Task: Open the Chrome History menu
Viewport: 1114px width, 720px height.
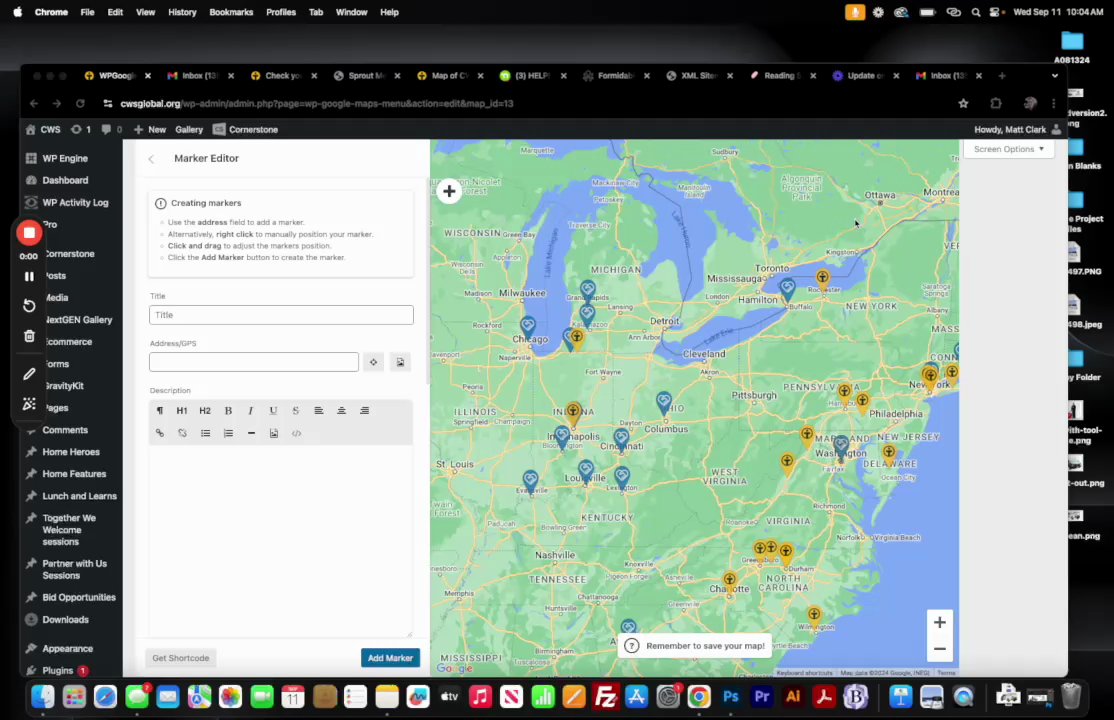Action: (182, 12)
